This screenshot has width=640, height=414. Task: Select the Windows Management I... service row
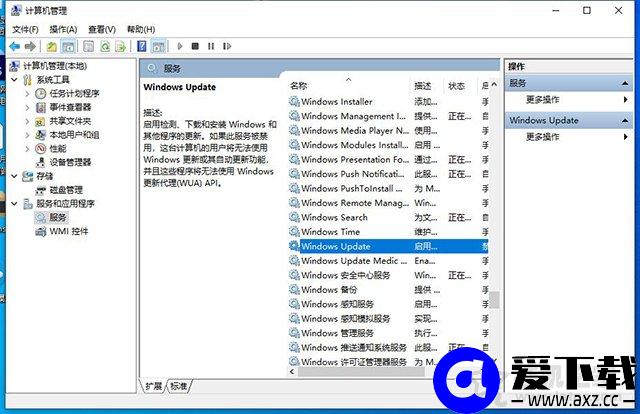click(x=388, y=116)
